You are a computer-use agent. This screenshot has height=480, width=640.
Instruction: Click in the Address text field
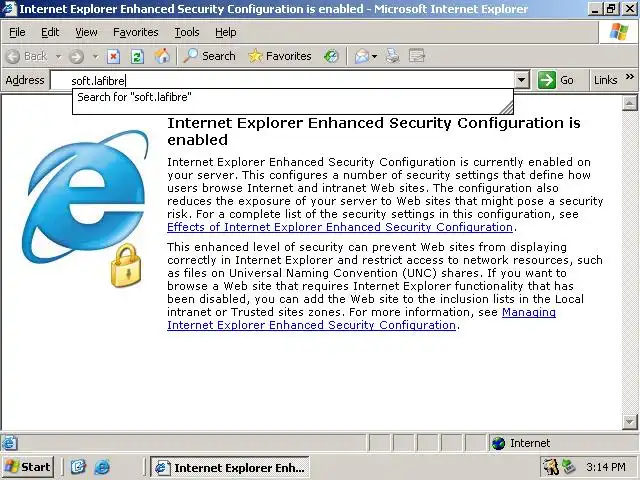coord(282,80)
